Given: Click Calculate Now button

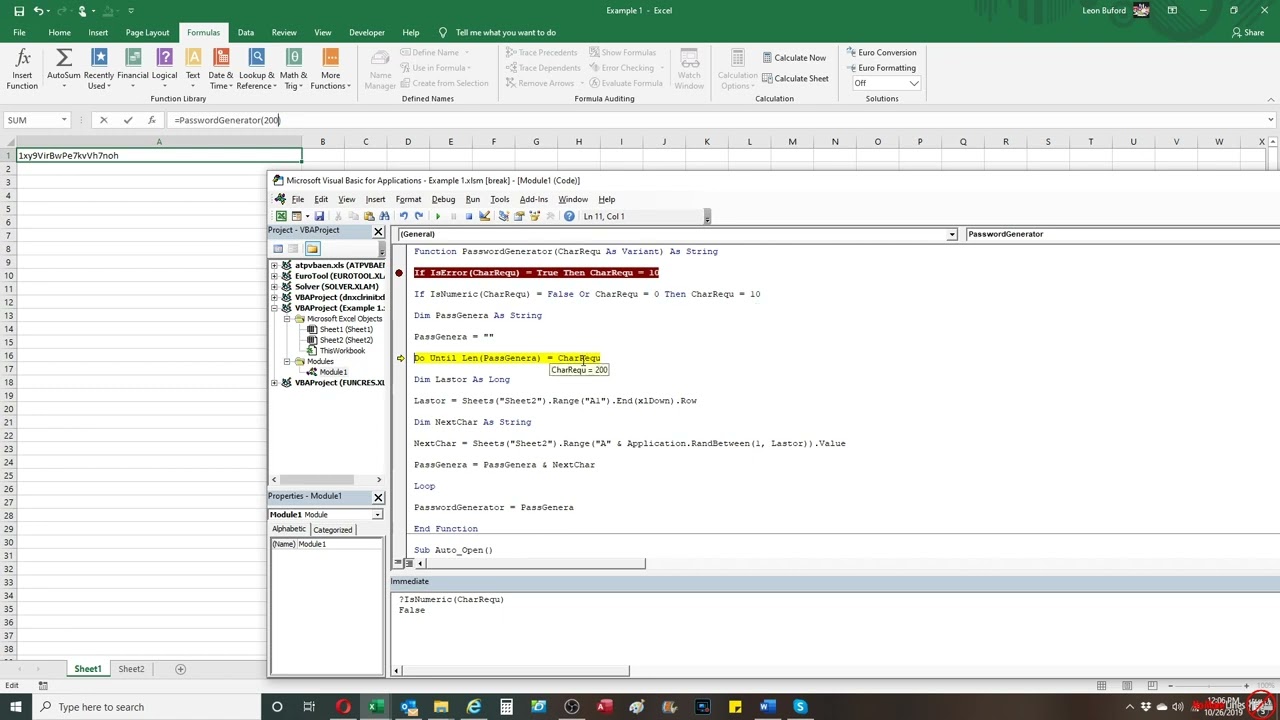Looking at the screenshot, I should [794, 58].
